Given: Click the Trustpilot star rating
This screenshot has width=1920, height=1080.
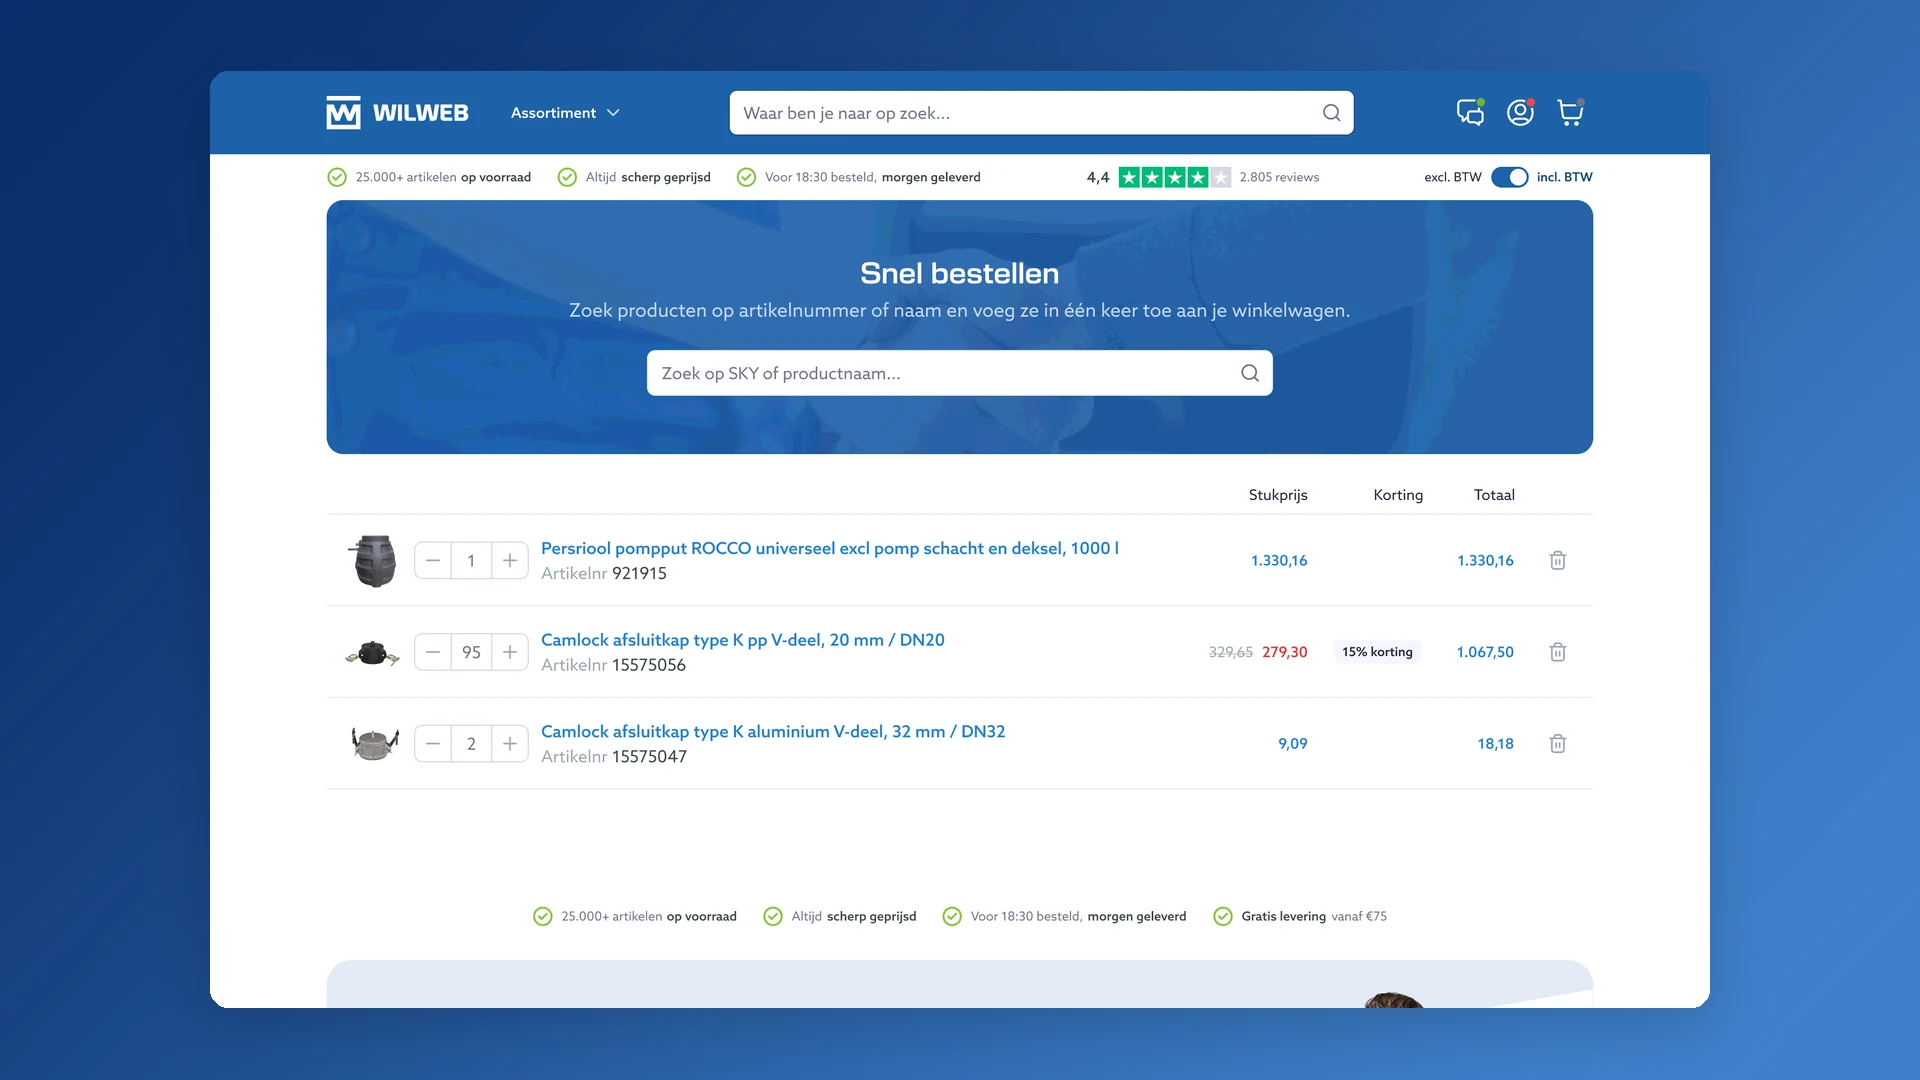Looking at the screenshot, I should (x=1174, y=177).
